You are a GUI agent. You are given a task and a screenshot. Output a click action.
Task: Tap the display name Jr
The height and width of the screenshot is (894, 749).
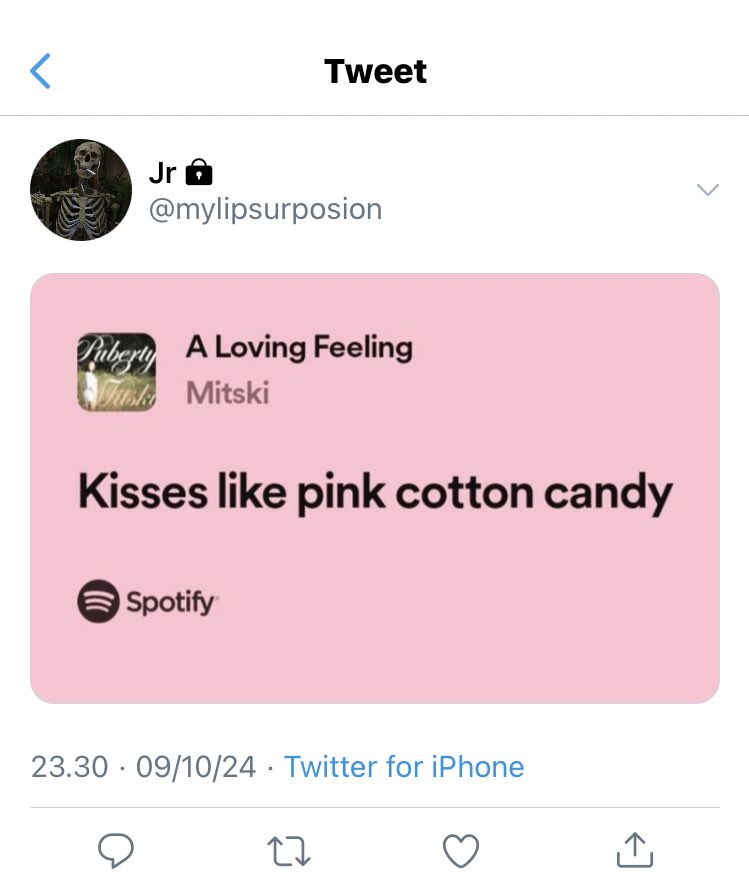pos(162,172)
